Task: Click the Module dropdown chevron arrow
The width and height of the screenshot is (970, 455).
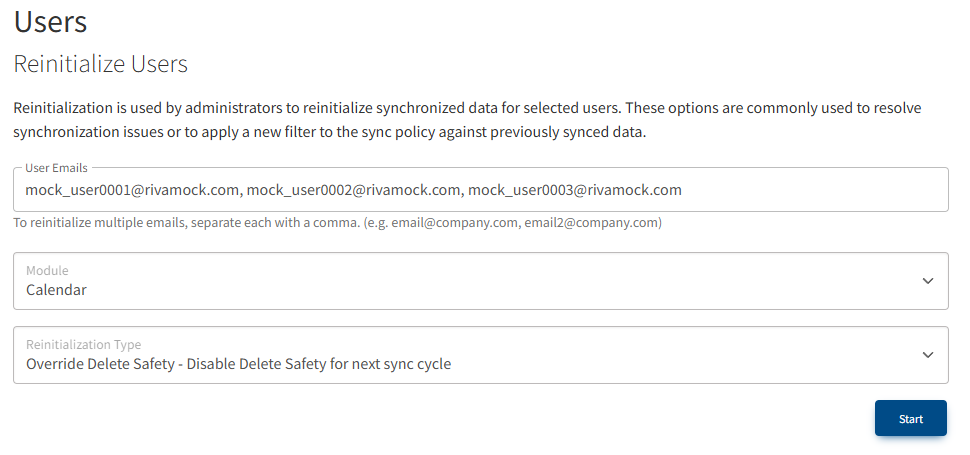Action: 927,281
